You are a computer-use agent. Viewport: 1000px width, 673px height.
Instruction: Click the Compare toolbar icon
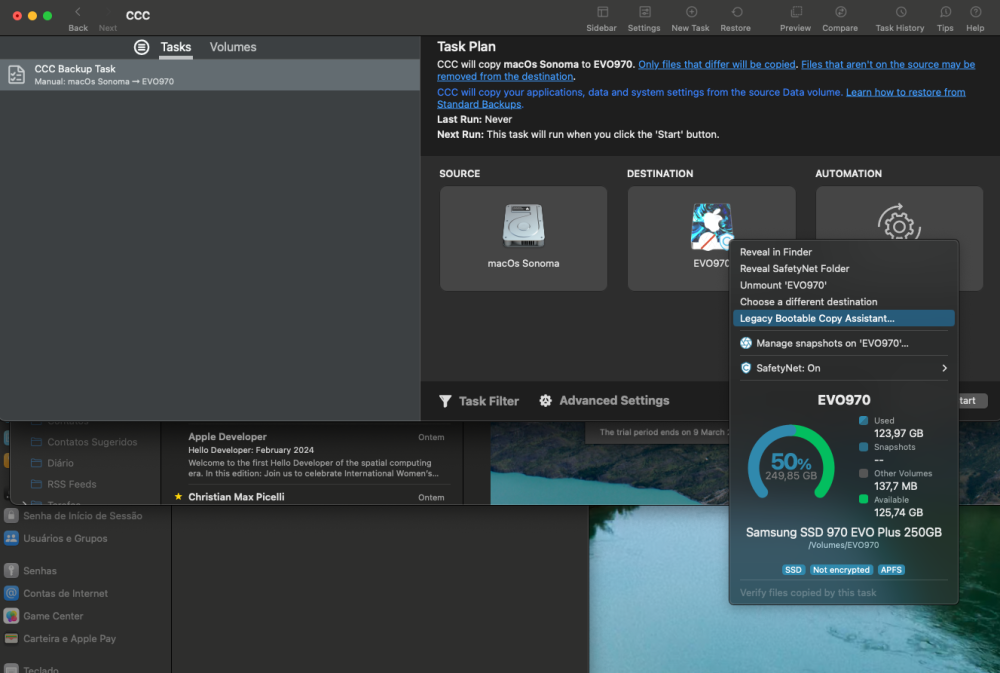[840, 12]
